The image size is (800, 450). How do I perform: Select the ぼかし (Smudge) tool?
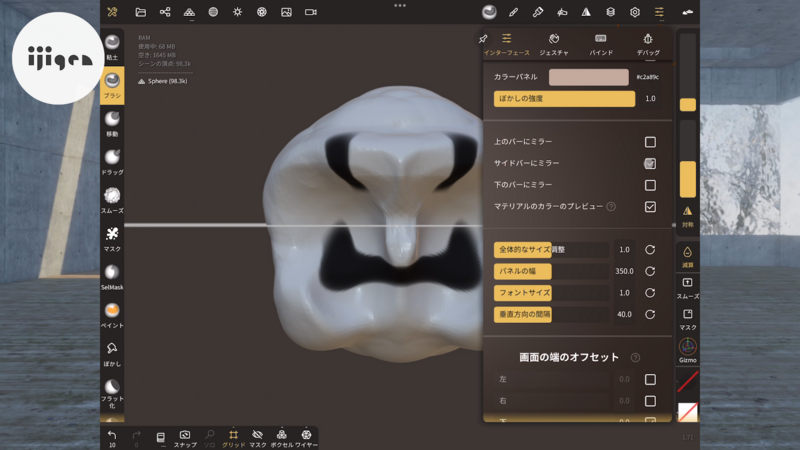[x=112, y=354]
